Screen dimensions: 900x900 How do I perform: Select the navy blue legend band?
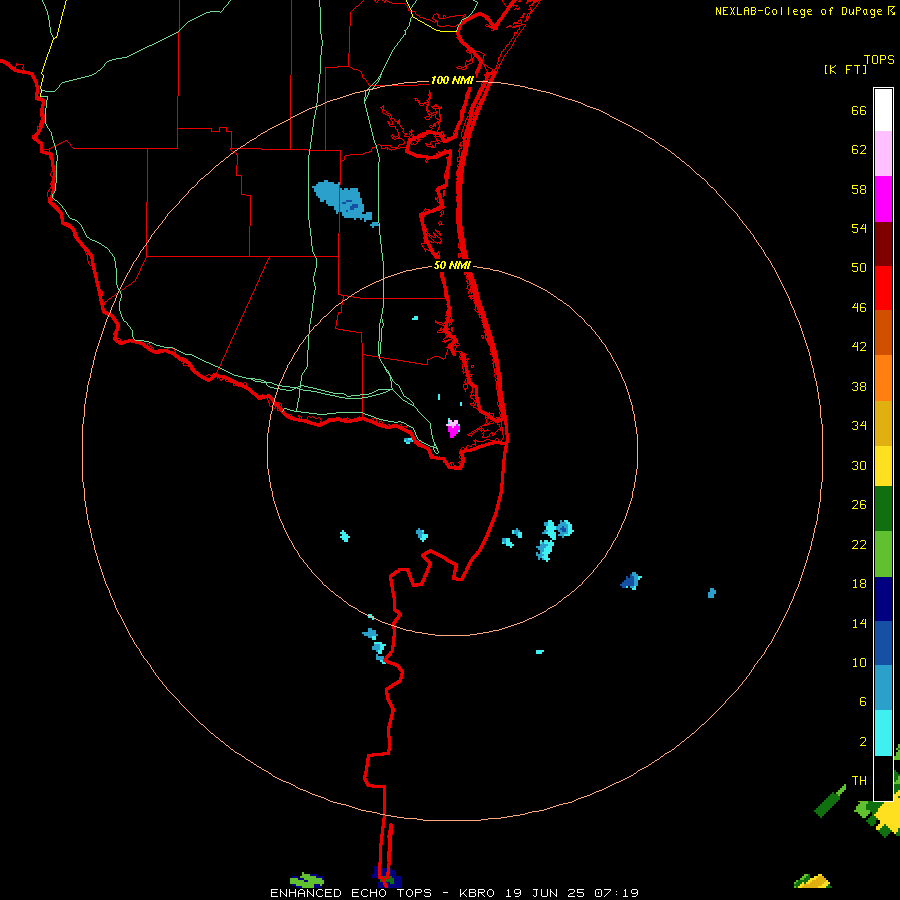click(x=883, y=599)
